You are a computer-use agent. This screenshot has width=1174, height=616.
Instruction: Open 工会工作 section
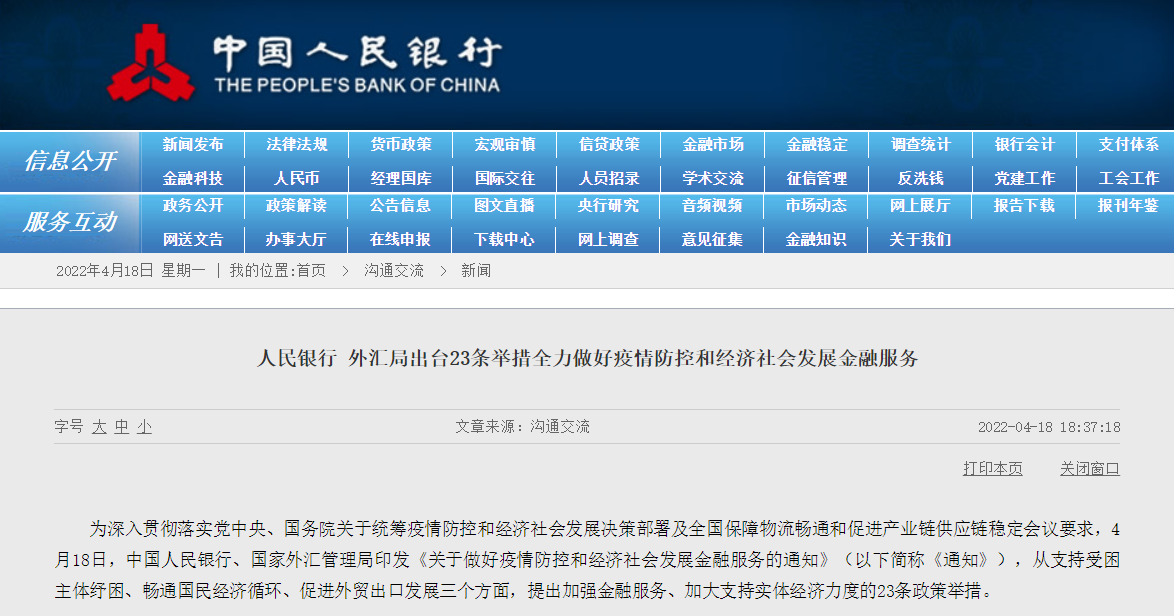(x=1128, y=178)
